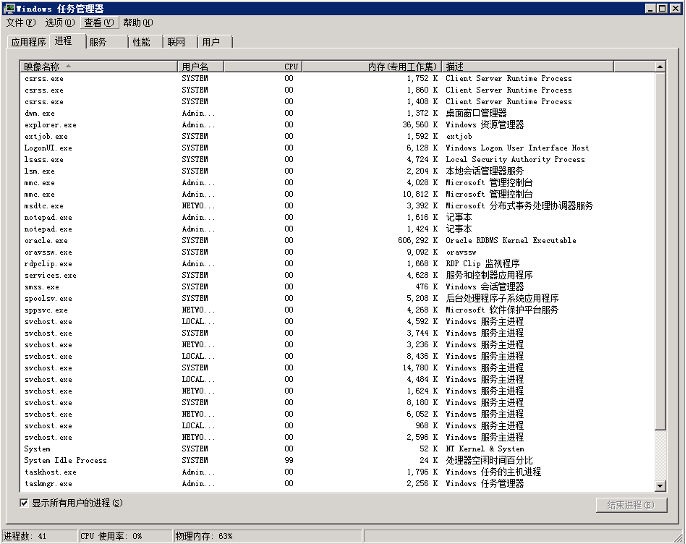Minimize the Task Manager window
Image resolution: width=686 pixels, height=544 pixels.
(651, 8)
